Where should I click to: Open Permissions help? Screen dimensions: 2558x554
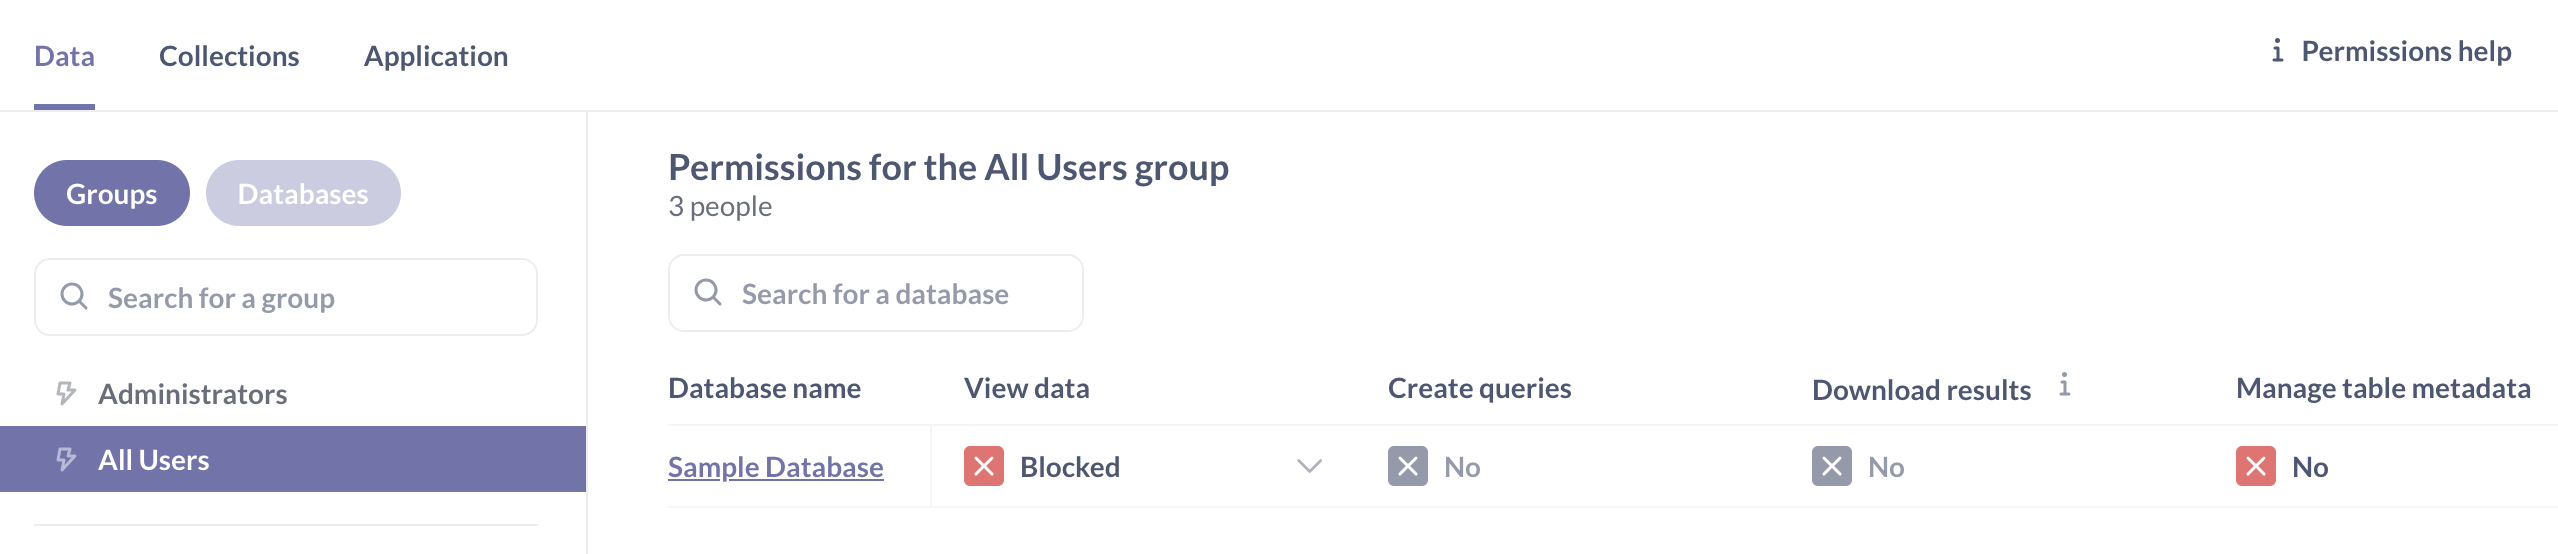click(x=2405, y=51)
